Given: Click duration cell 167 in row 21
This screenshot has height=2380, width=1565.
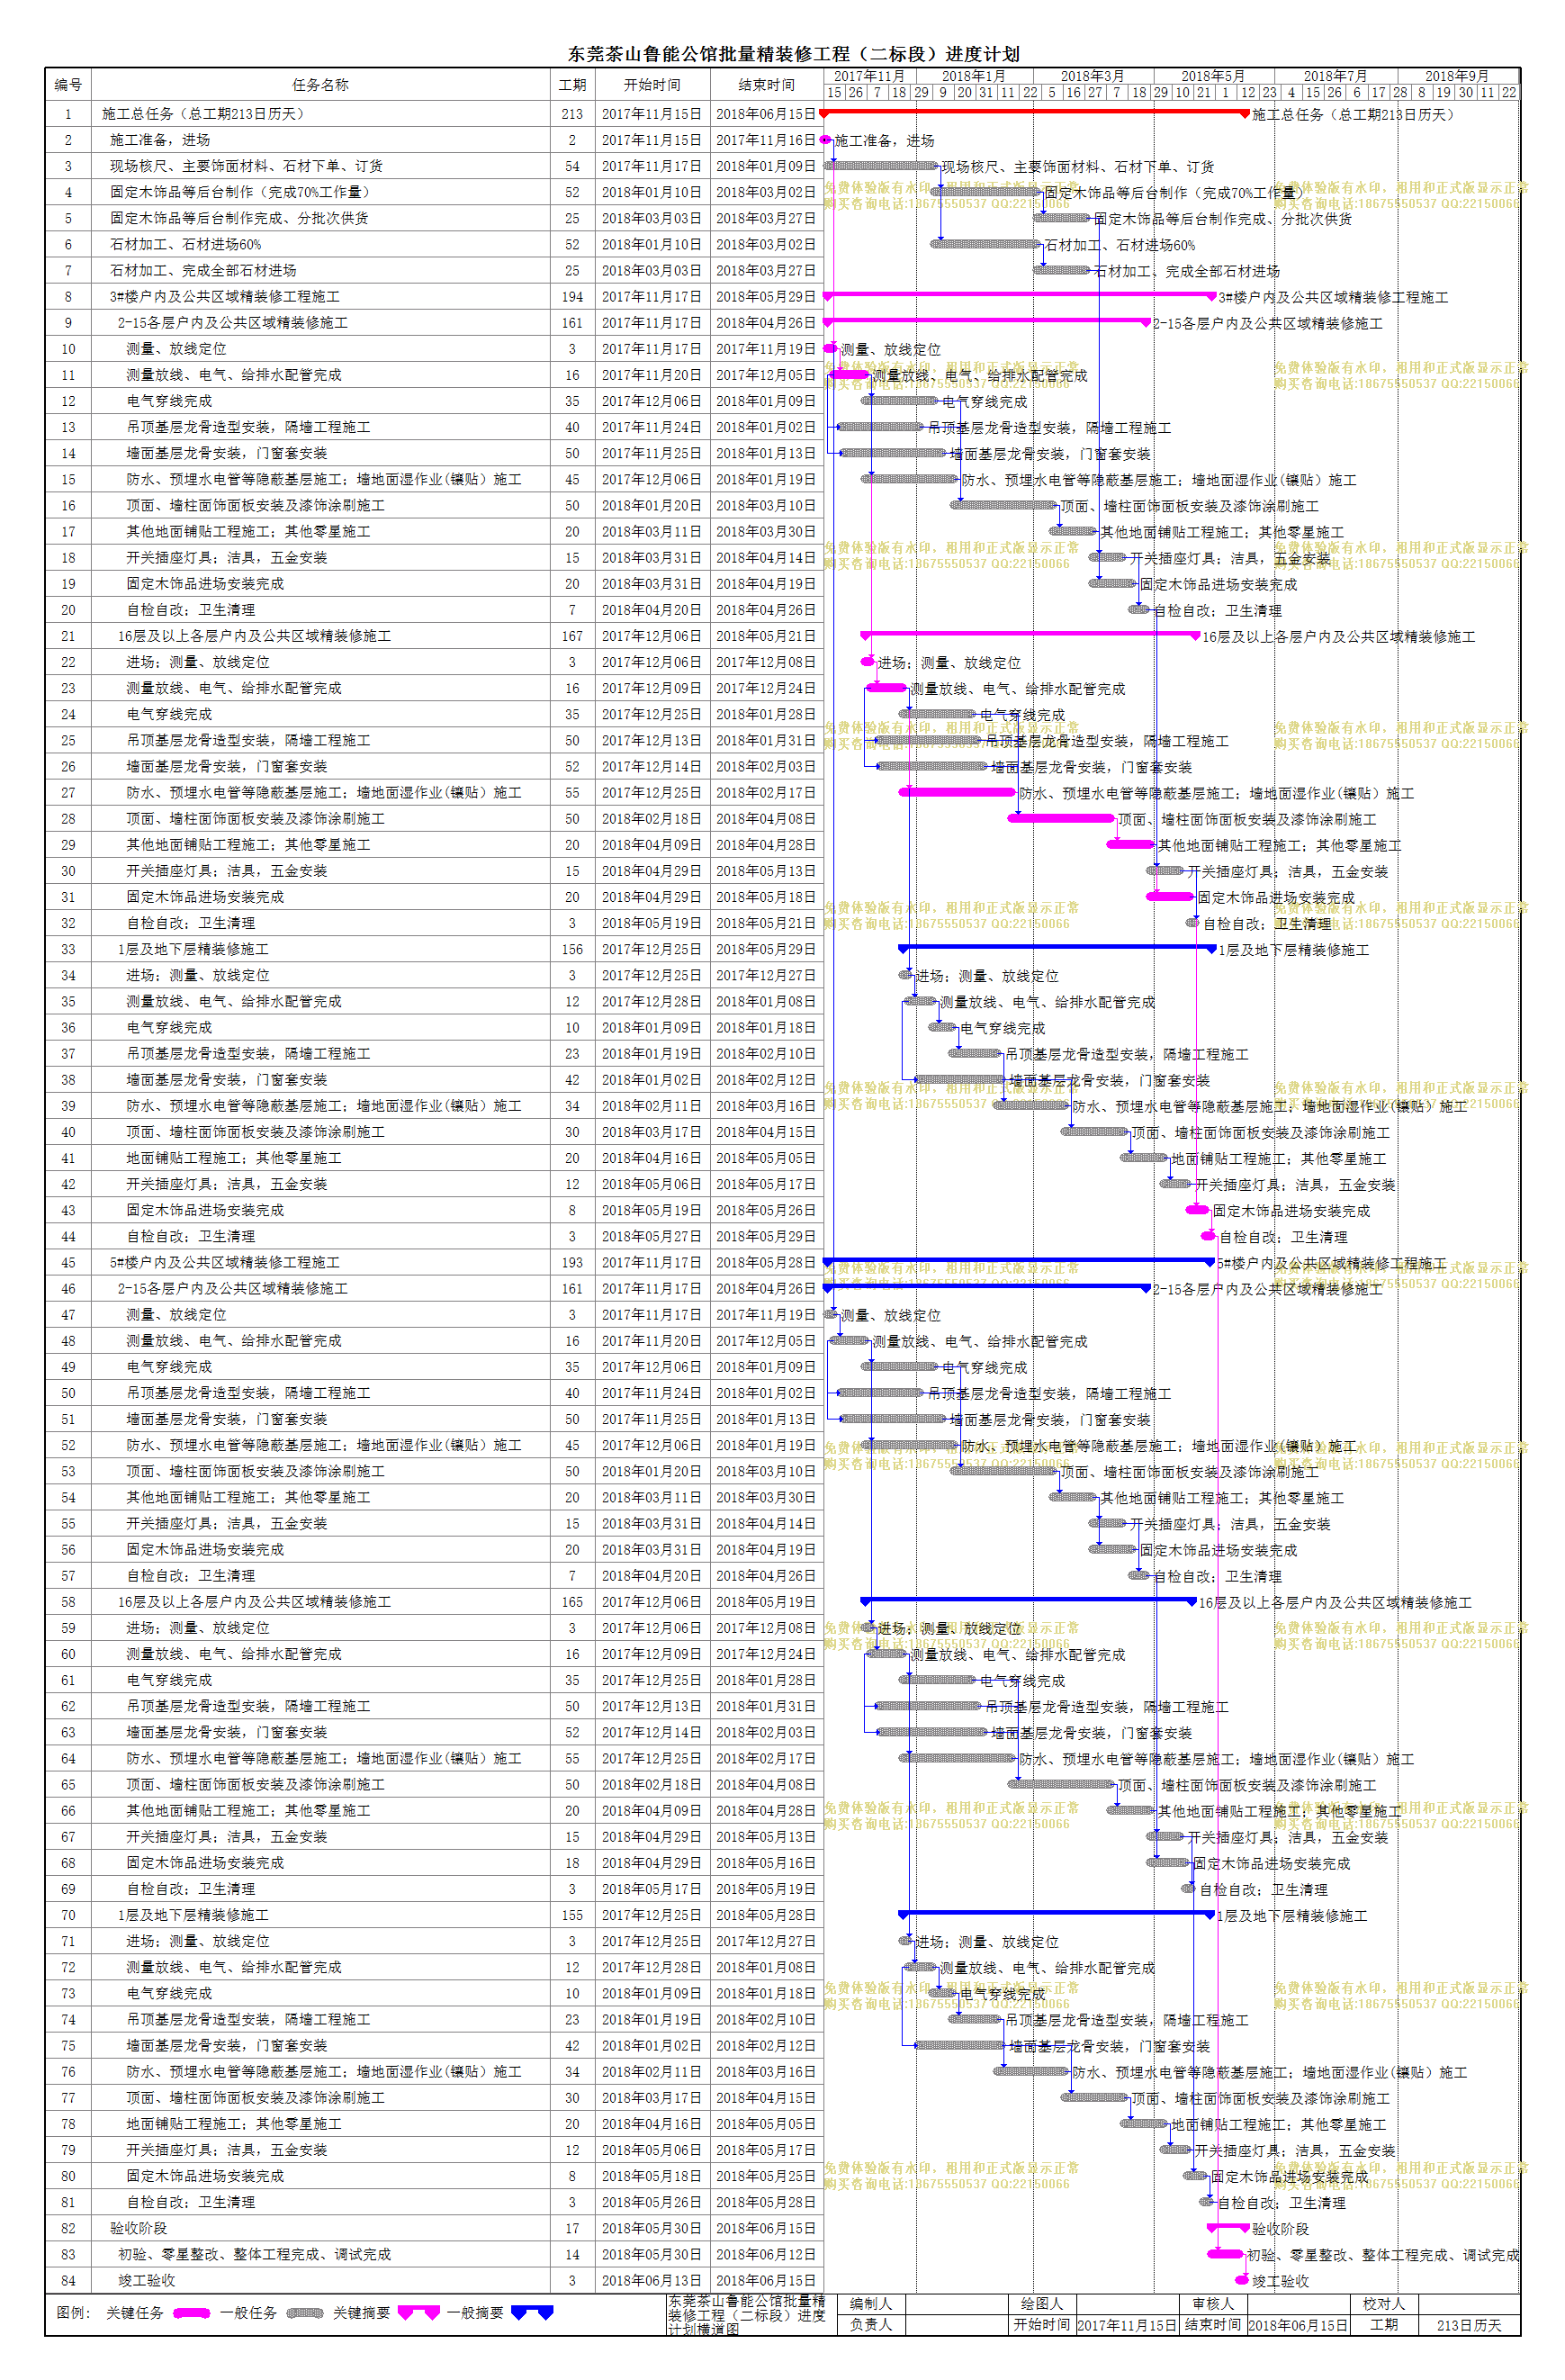Looking at the screenshot, I should click(572, 636).
